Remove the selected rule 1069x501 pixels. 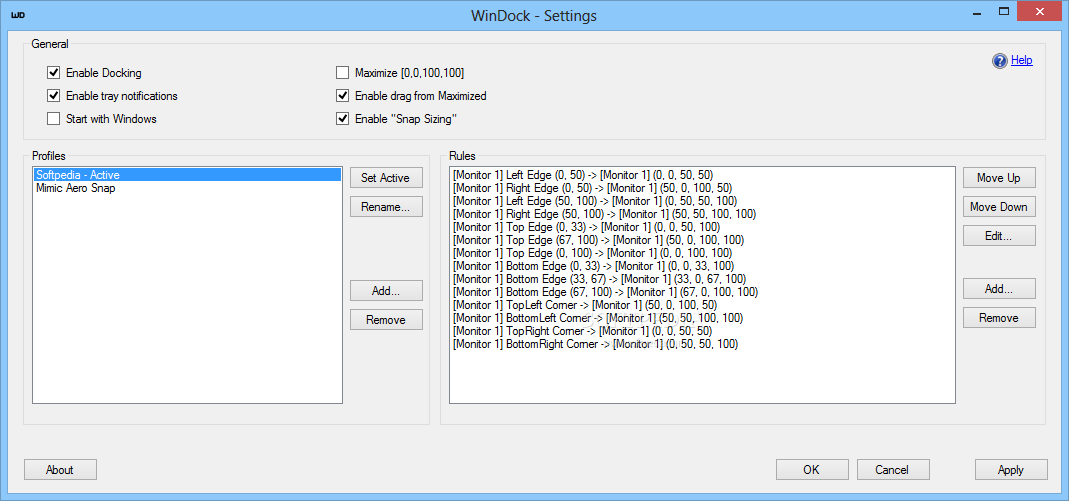(x=999, y=318)
